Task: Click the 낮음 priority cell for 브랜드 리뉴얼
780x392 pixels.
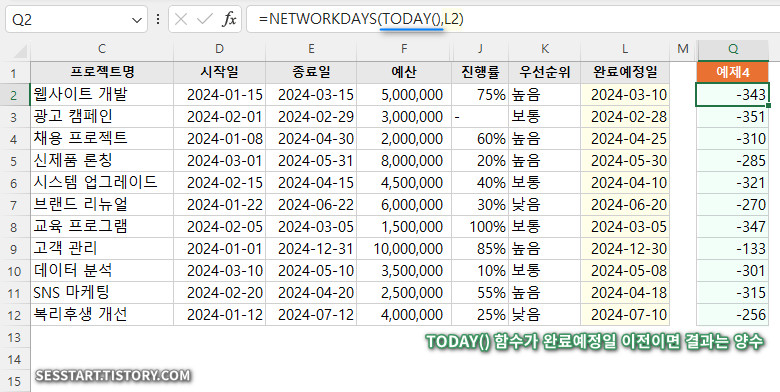Action: click(545, 204)
